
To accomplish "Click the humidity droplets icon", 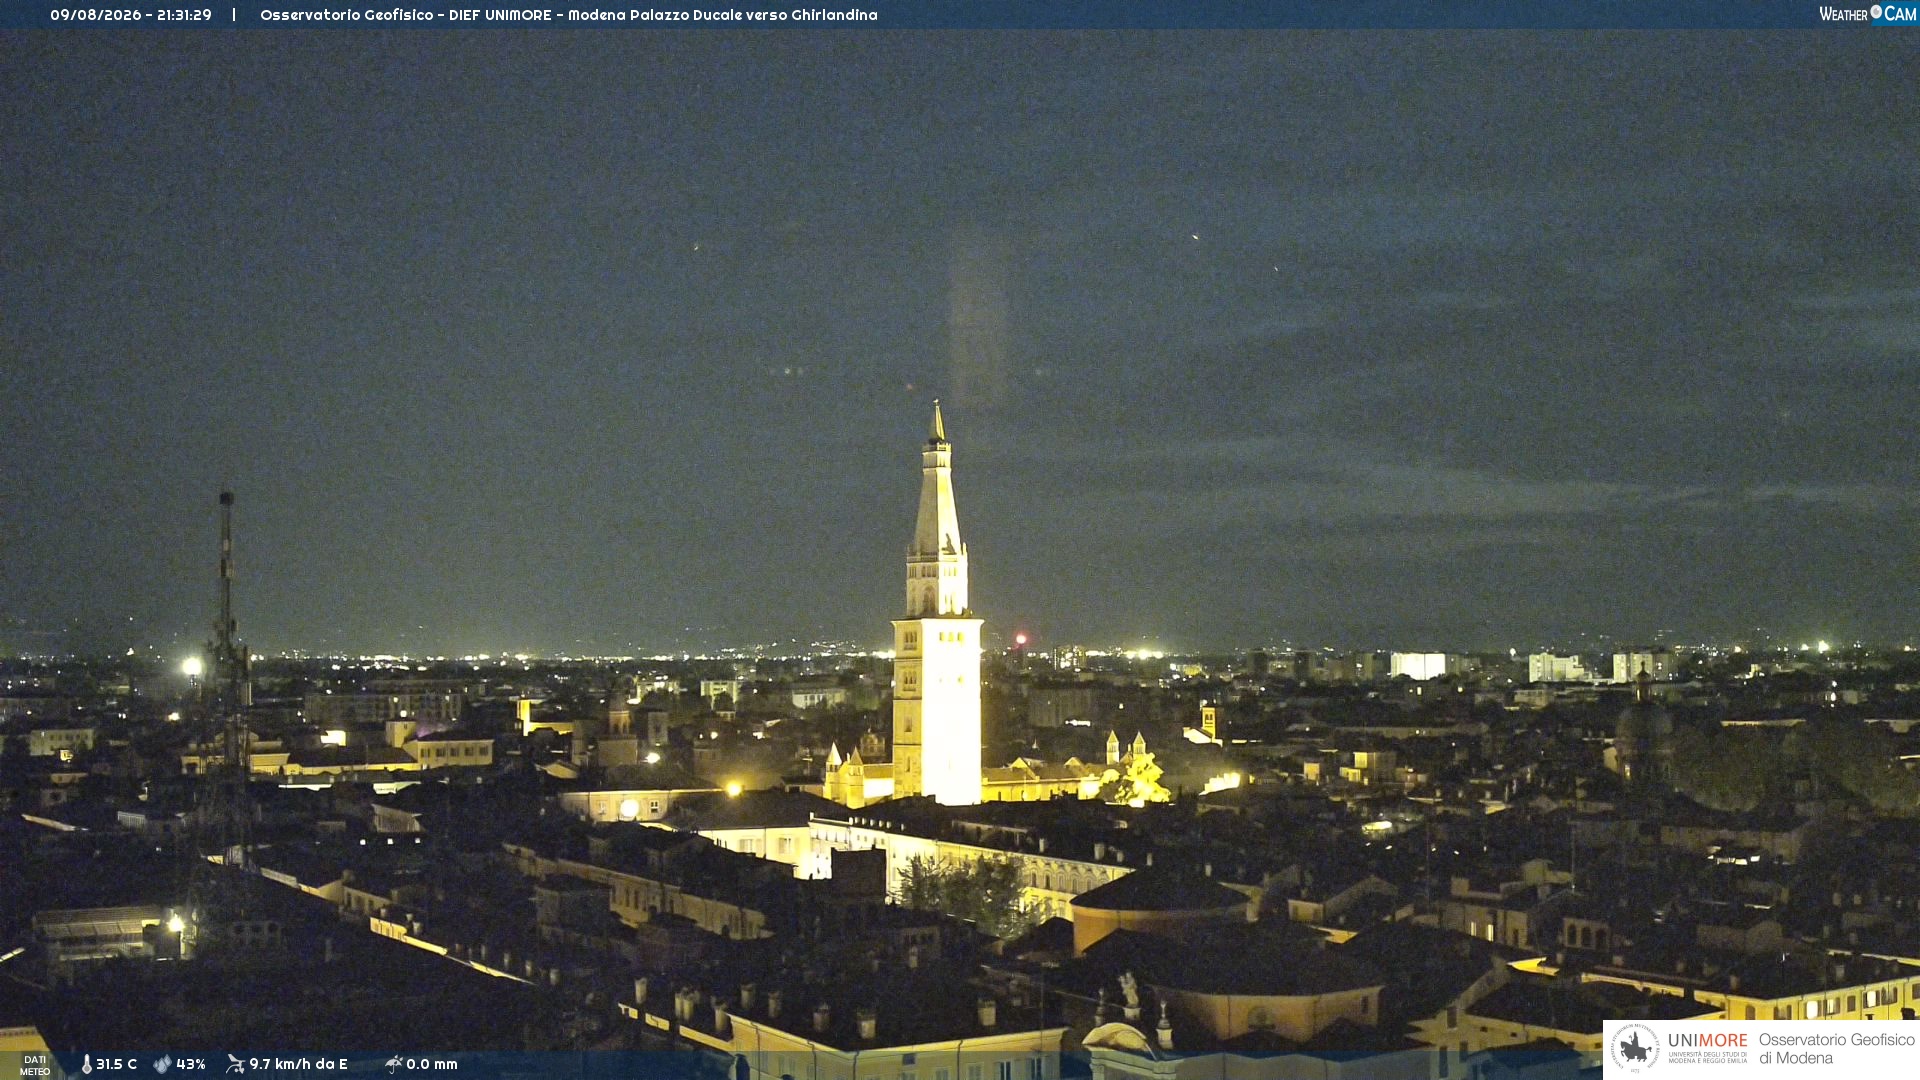I will (x=162, y=1064).
